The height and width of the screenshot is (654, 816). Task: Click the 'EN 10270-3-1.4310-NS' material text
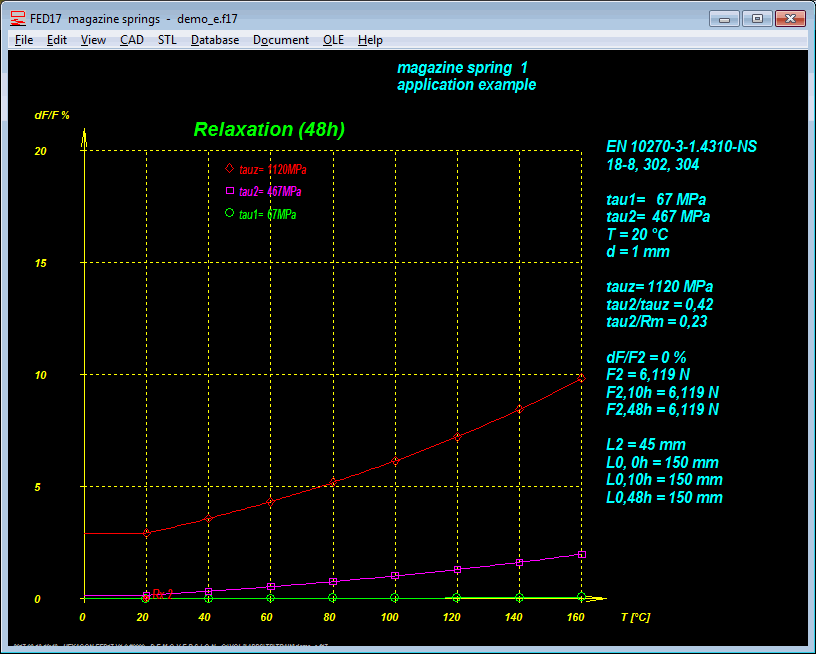click(682, 147)
